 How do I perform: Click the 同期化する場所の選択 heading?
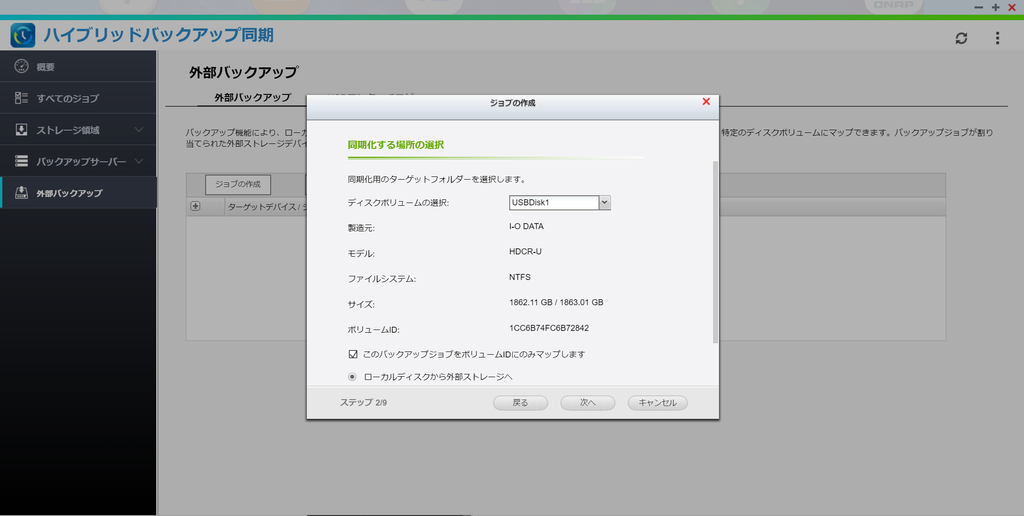coord(396,144)
